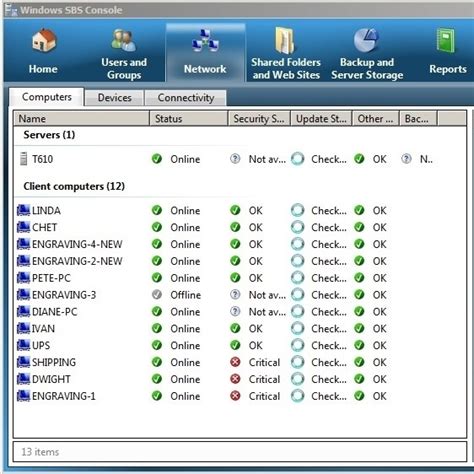The height and width of the screenshot is (474, 474).
Task: Sort by Update St... column header
Action: point(321,119)
